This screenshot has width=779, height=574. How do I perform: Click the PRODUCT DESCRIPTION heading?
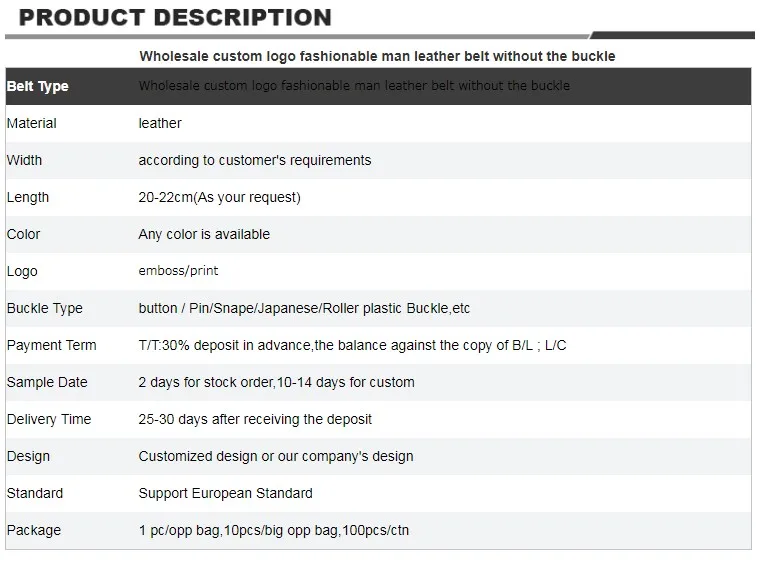click(x=175, y=17)
